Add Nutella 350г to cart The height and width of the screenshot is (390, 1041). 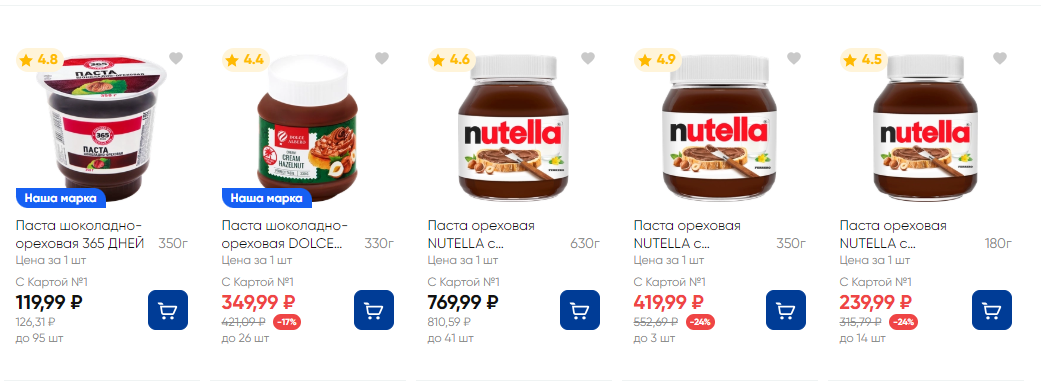(786, 310)
